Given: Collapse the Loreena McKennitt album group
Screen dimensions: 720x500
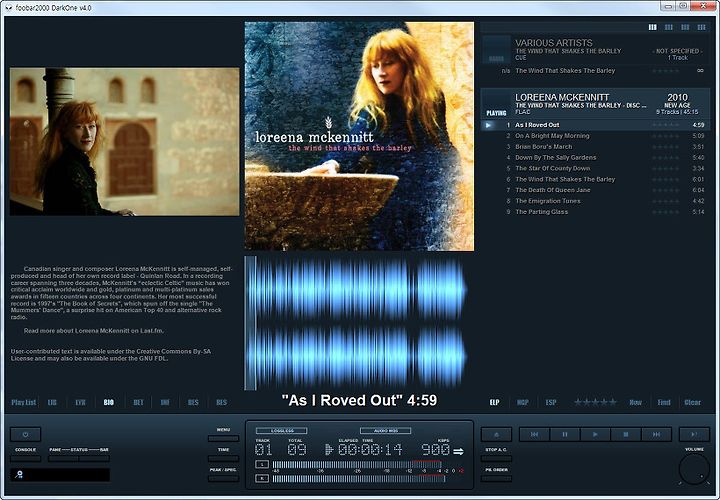Looking at the screenshot, I should [595, 104].
